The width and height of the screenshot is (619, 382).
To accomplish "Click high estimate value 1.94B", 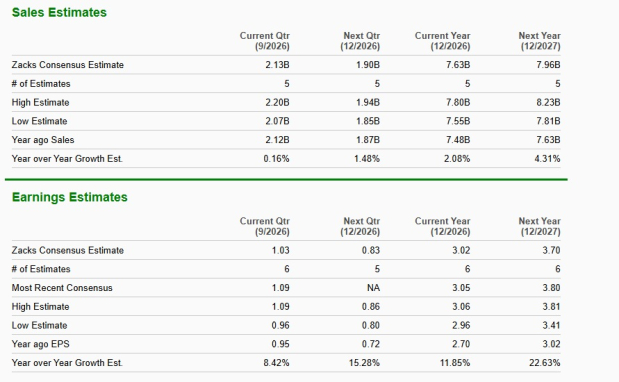I will (368, 103).
